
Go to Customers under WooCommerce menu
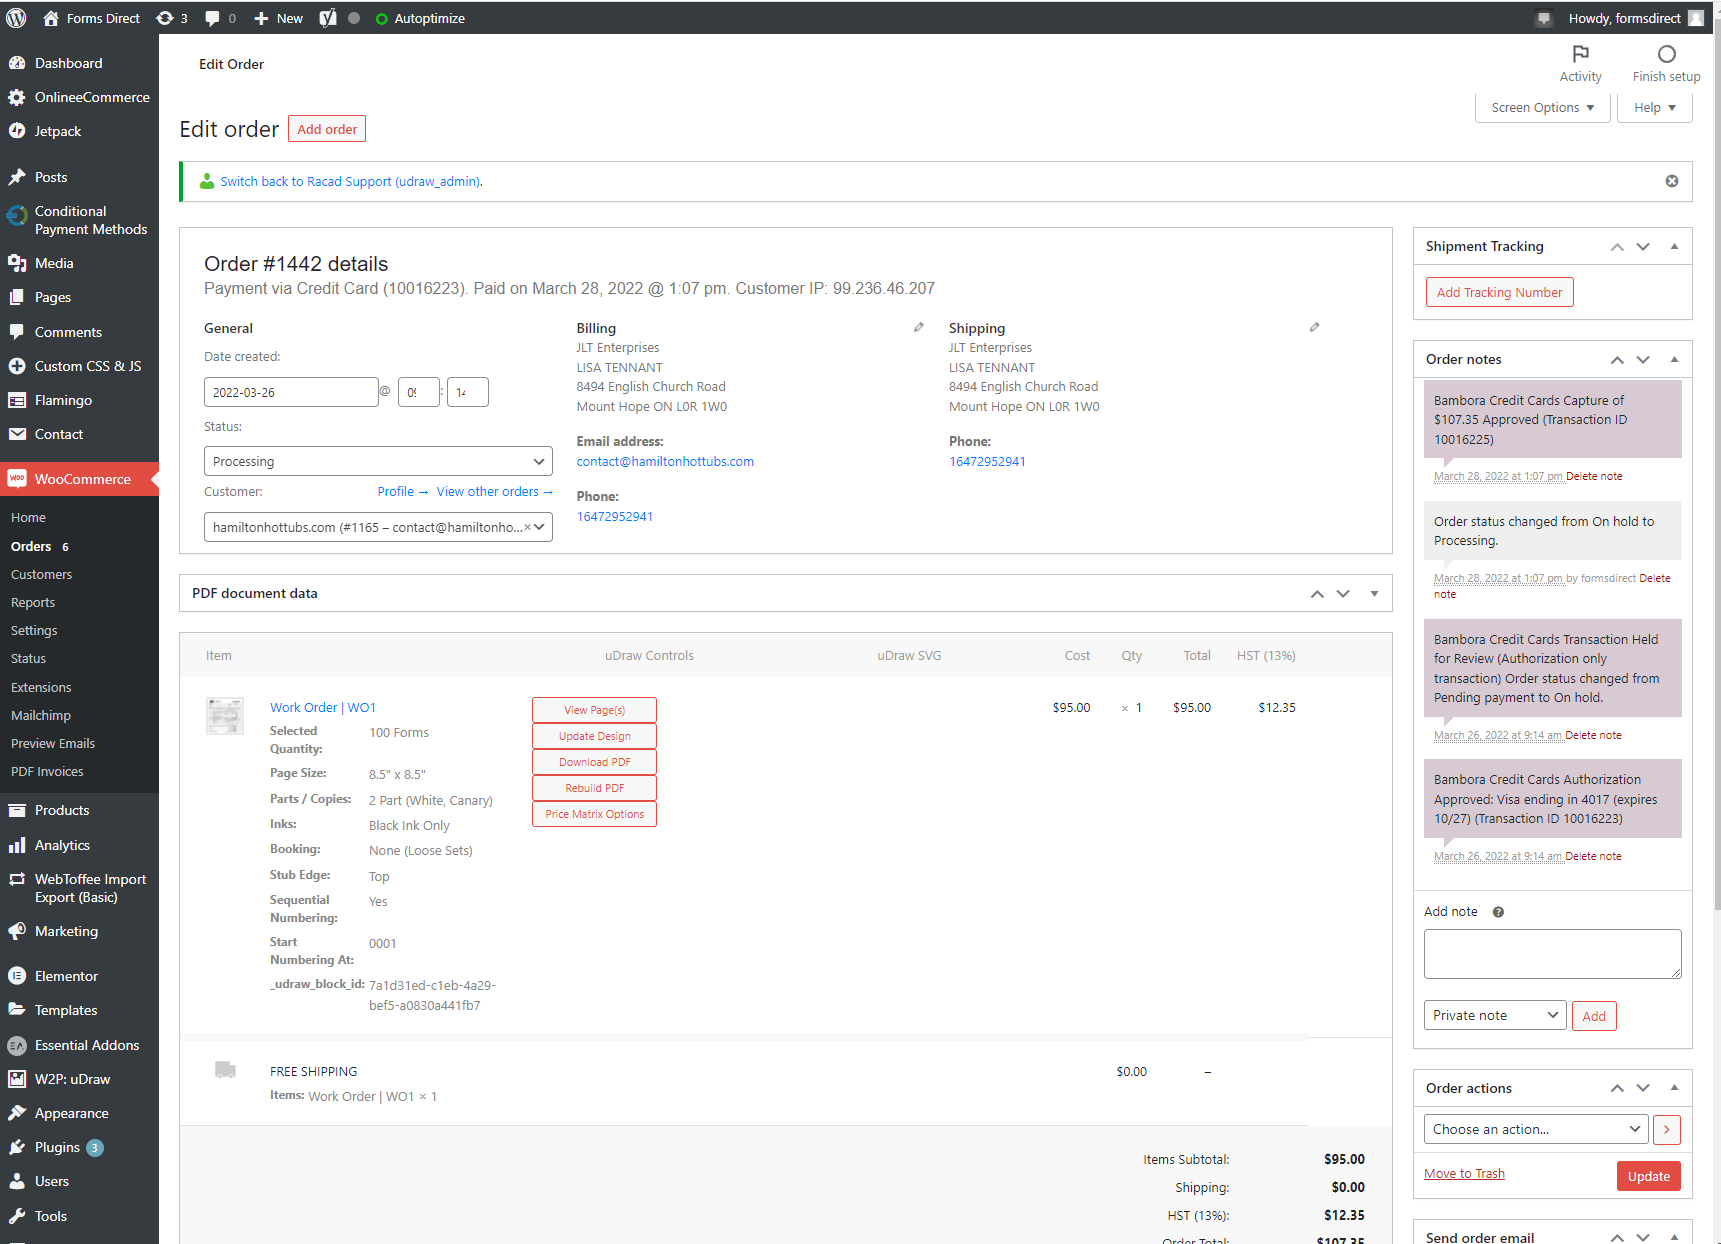point(41,575)
